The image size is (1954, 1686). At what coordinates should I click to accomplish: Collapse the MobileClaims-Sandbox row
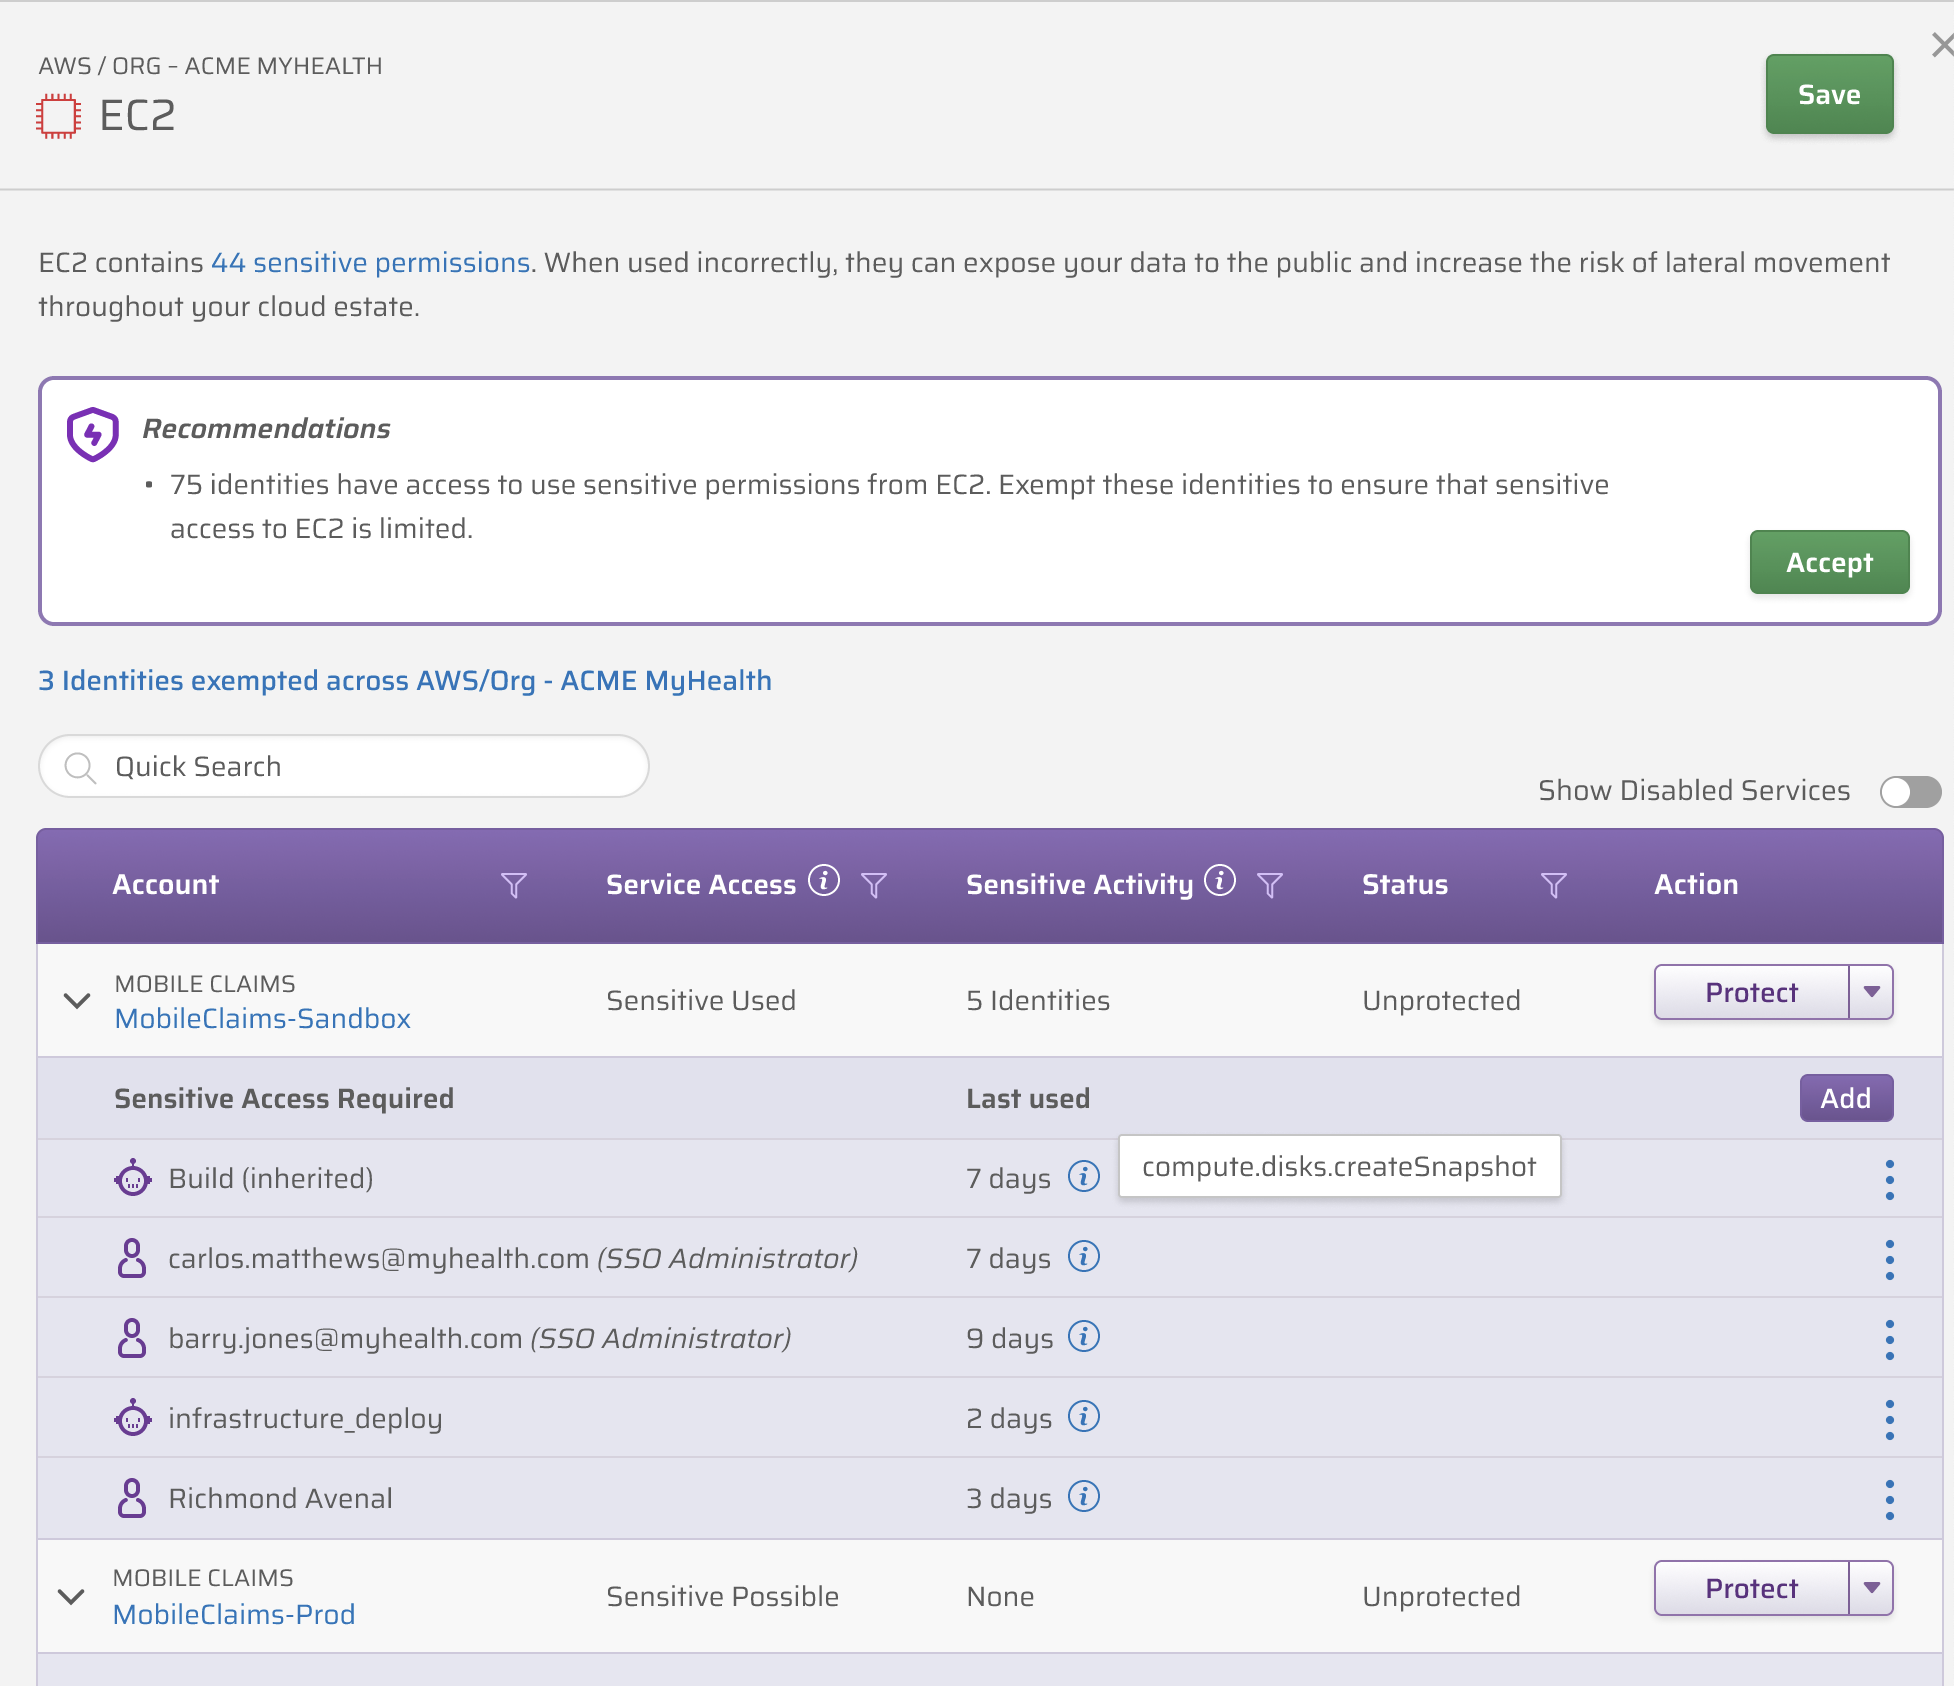(x=77, y=1000)
